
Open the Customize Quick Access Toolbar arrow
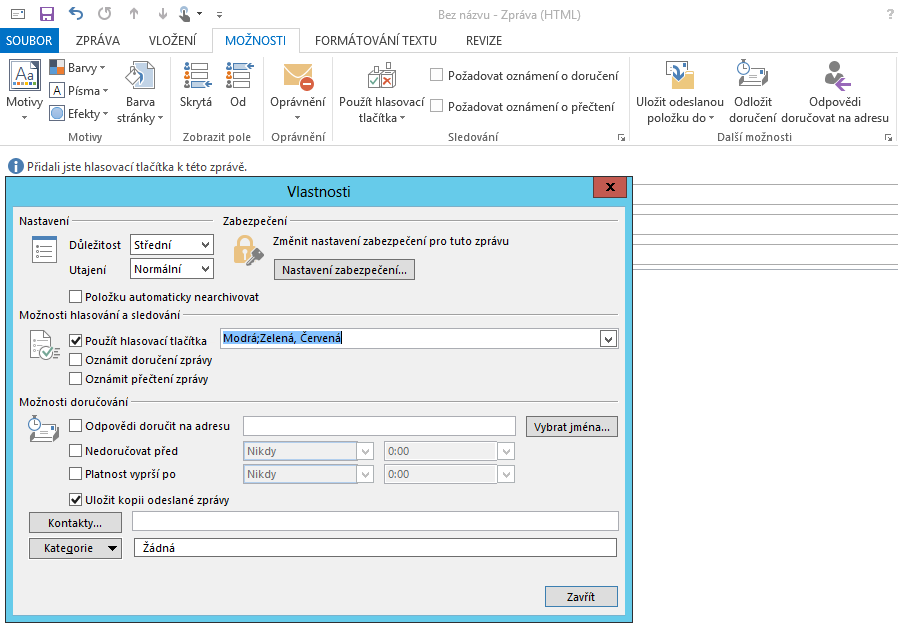[219, 15]
